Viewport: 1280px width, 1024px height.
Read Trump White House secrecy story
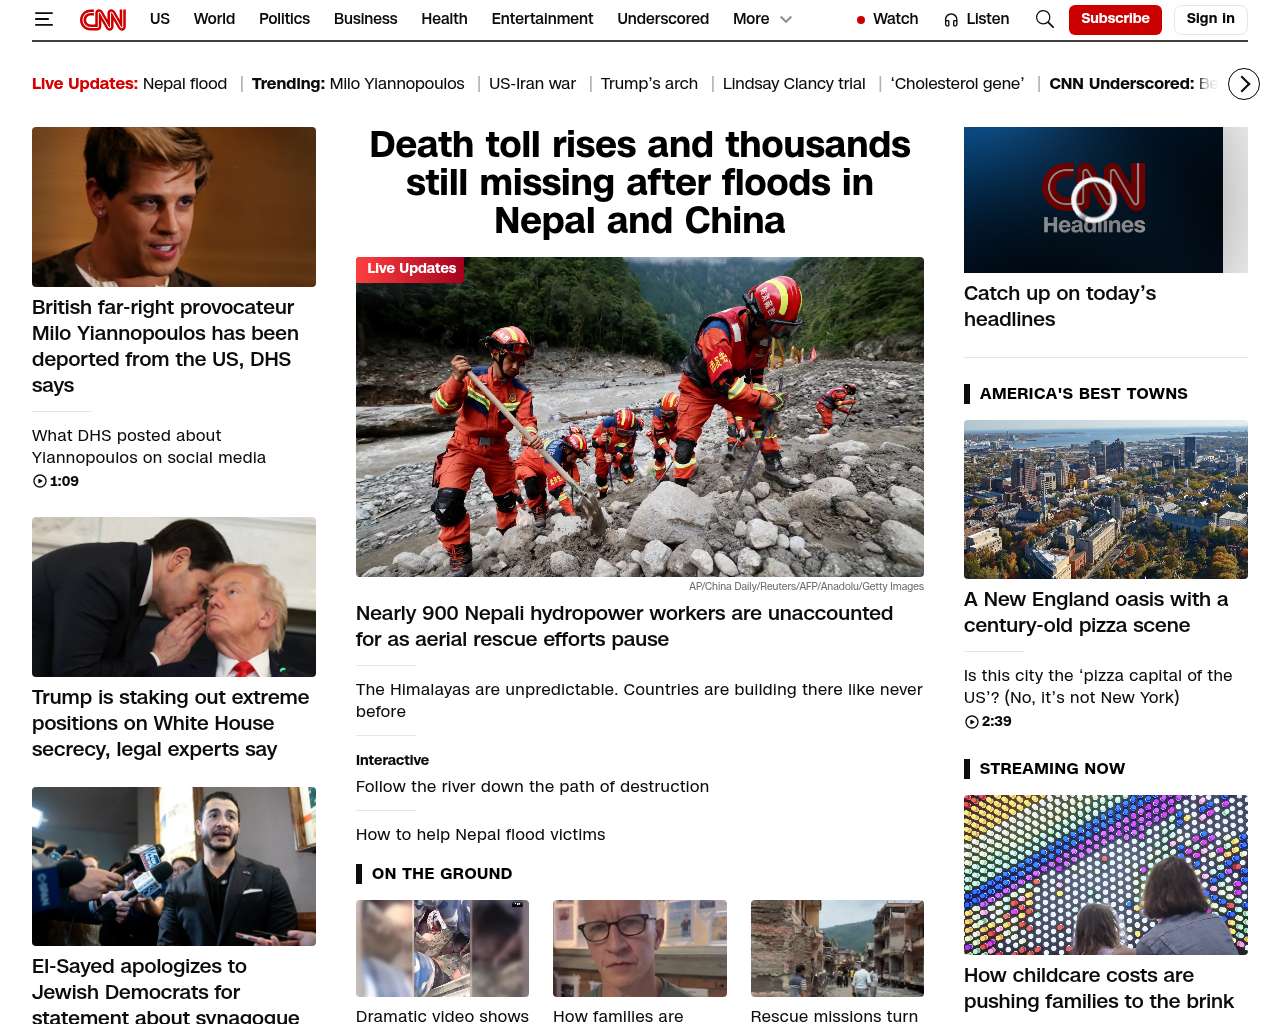tap(170, 723)
